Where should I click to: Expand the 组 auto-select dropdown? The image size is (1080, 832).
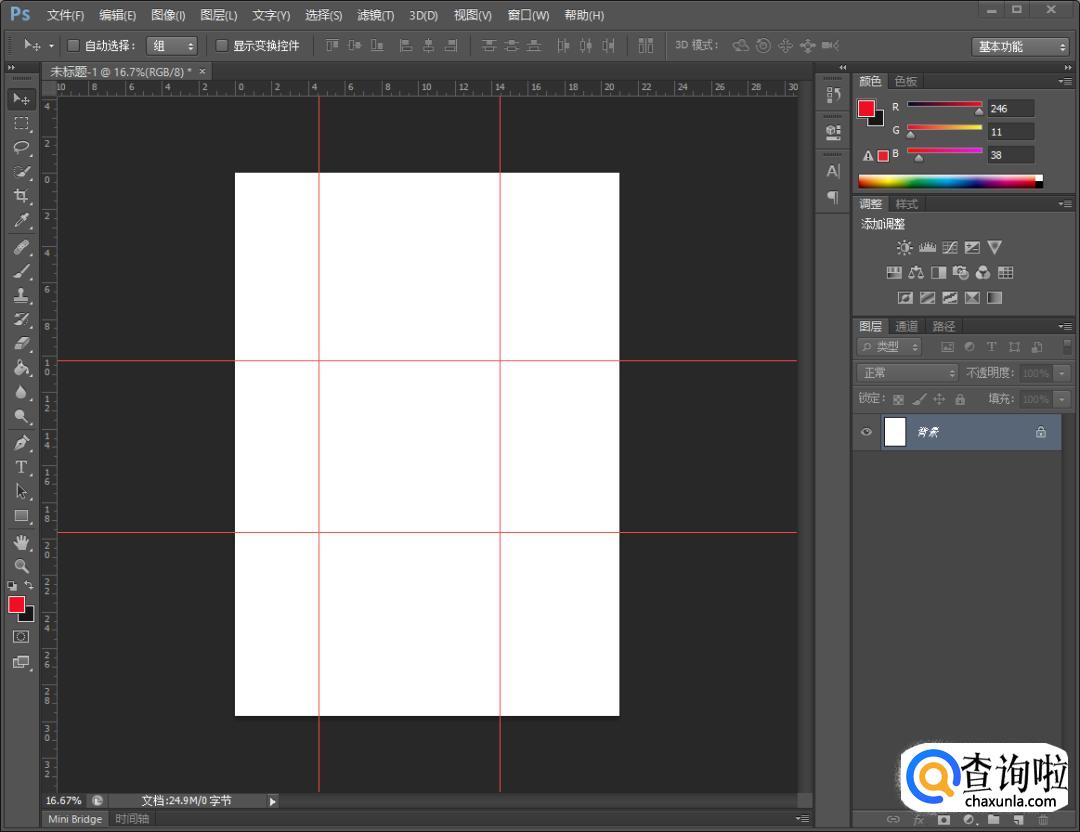click(x=173, y=46)
